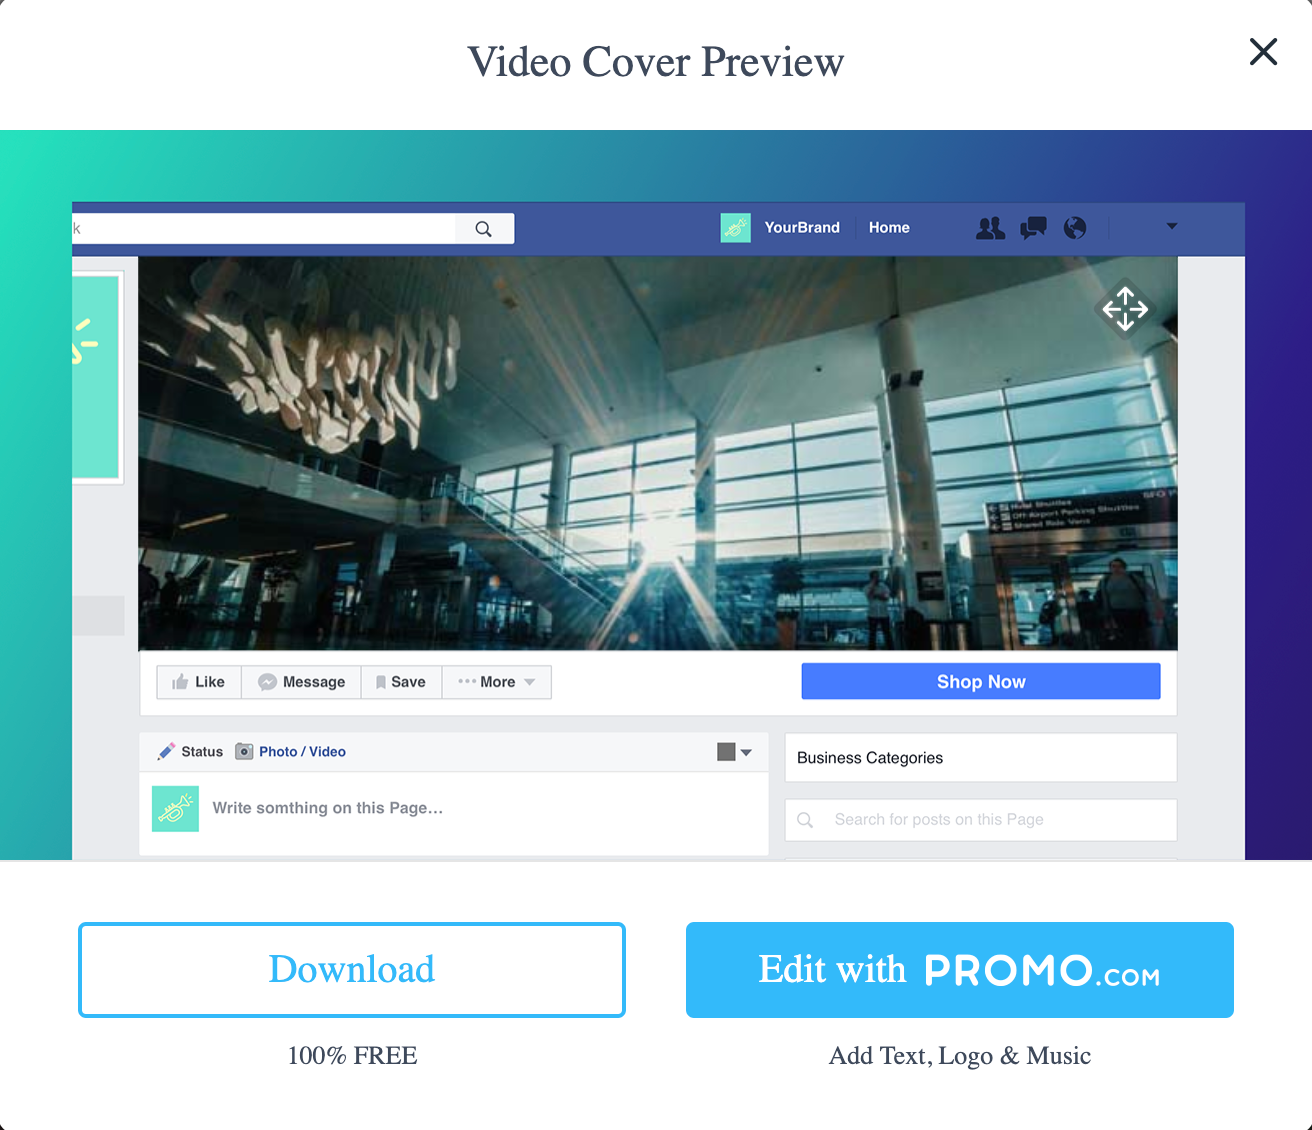
Task: Click the move cover video crosshair control
Action: 1126,309
